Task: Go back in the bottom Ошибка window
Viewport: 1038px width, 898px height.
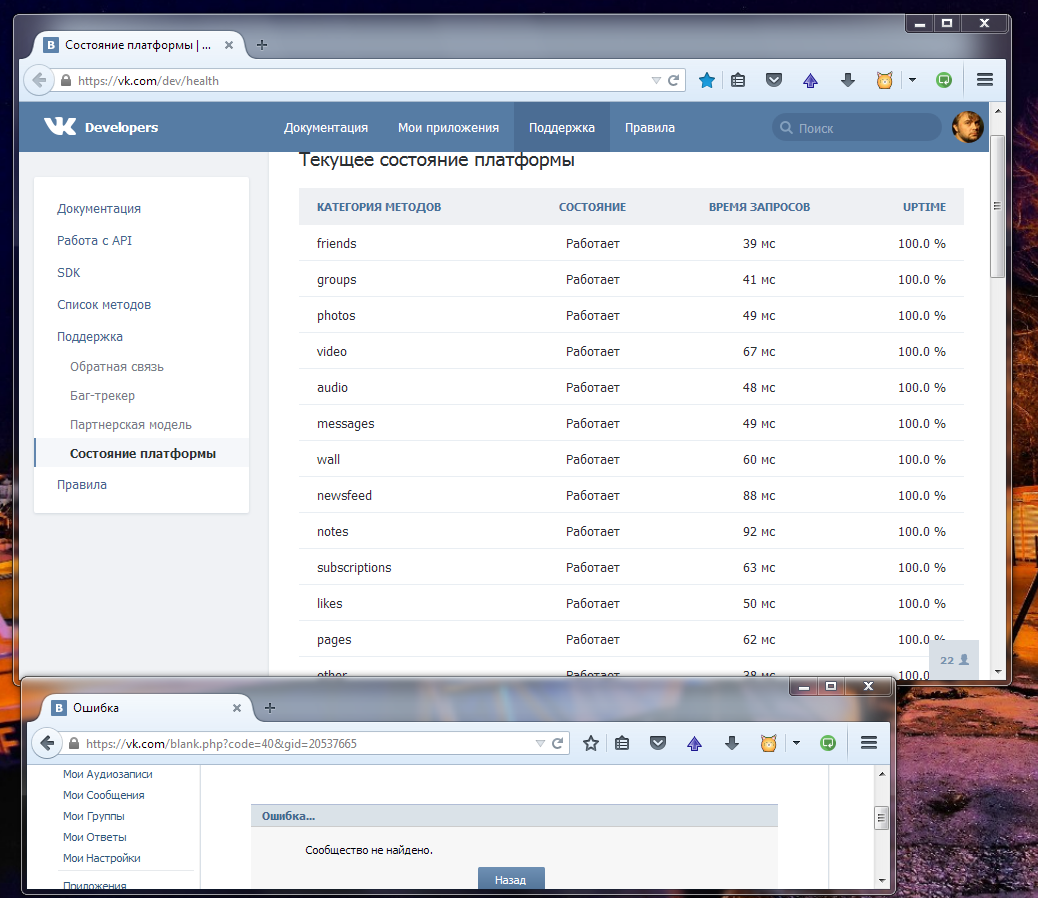Action: pos(47,743)
